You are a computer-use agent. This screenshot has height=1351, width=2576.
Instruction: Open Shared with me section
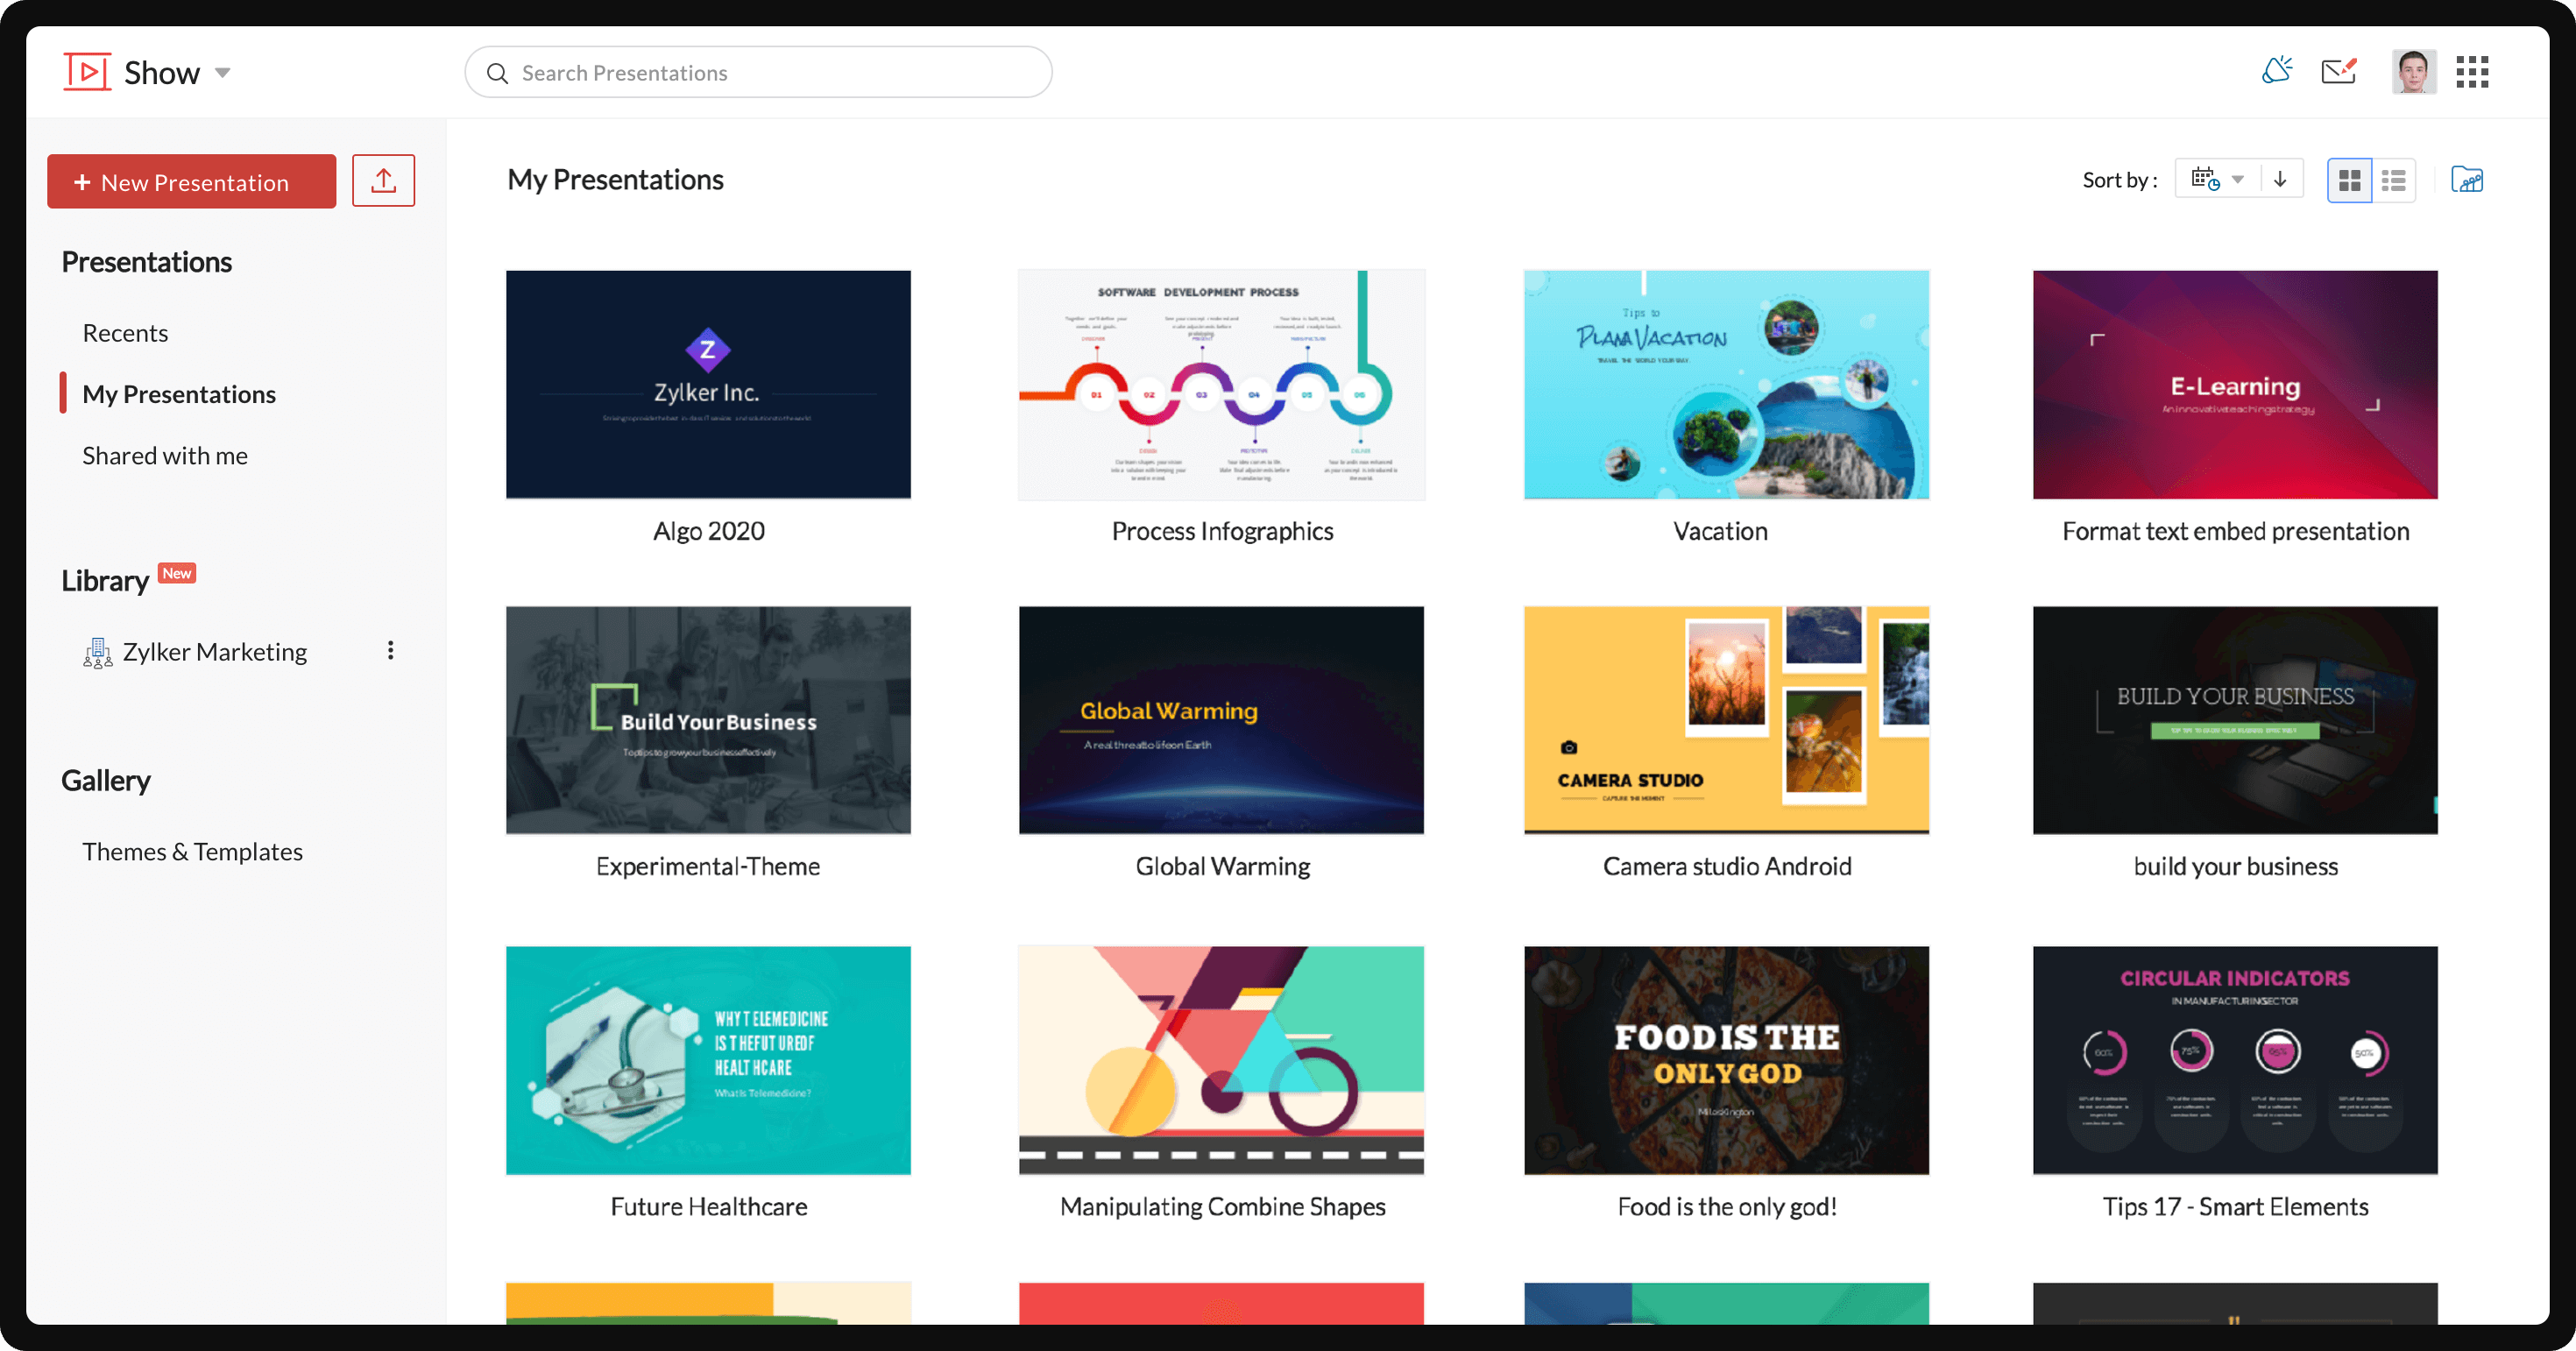(165, 456)
